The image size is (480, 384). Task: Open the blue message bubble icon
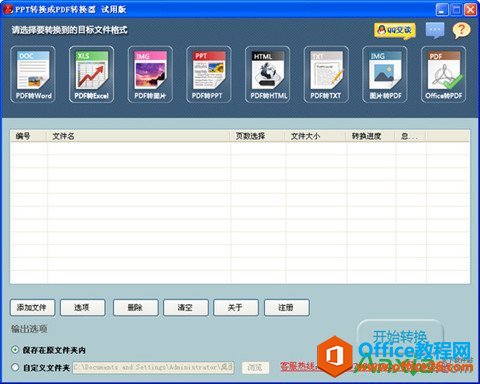[435, 30]
